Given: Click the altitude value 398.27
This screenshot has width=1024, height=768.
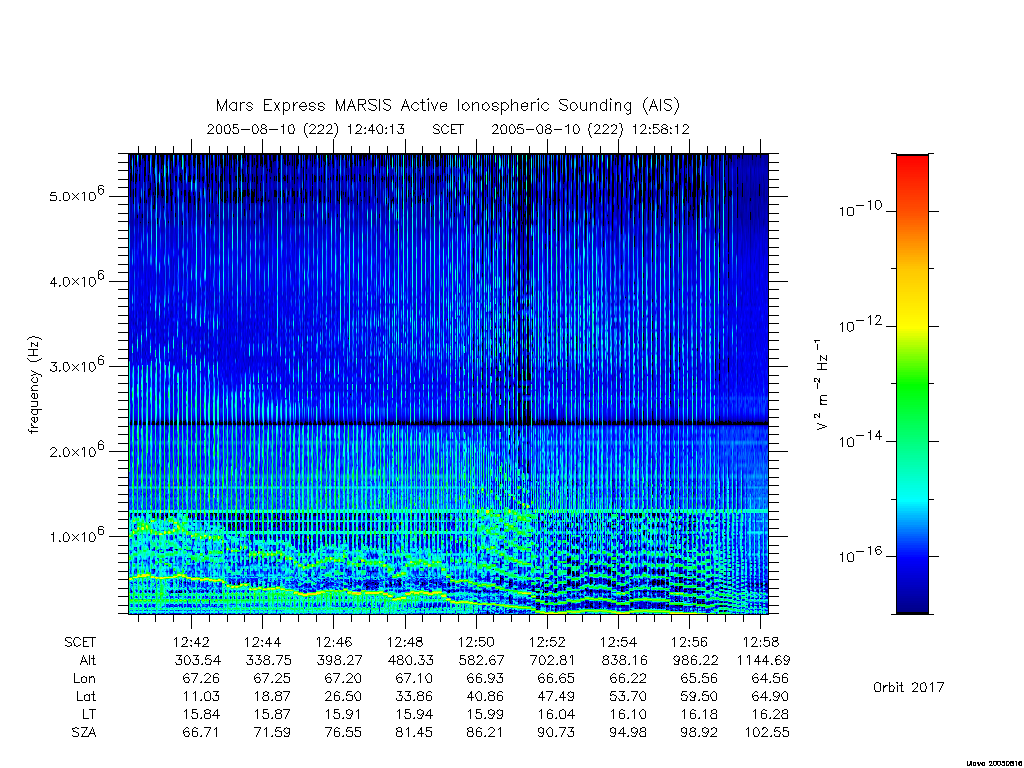Looking at the screenshot, I should point(340,660).
